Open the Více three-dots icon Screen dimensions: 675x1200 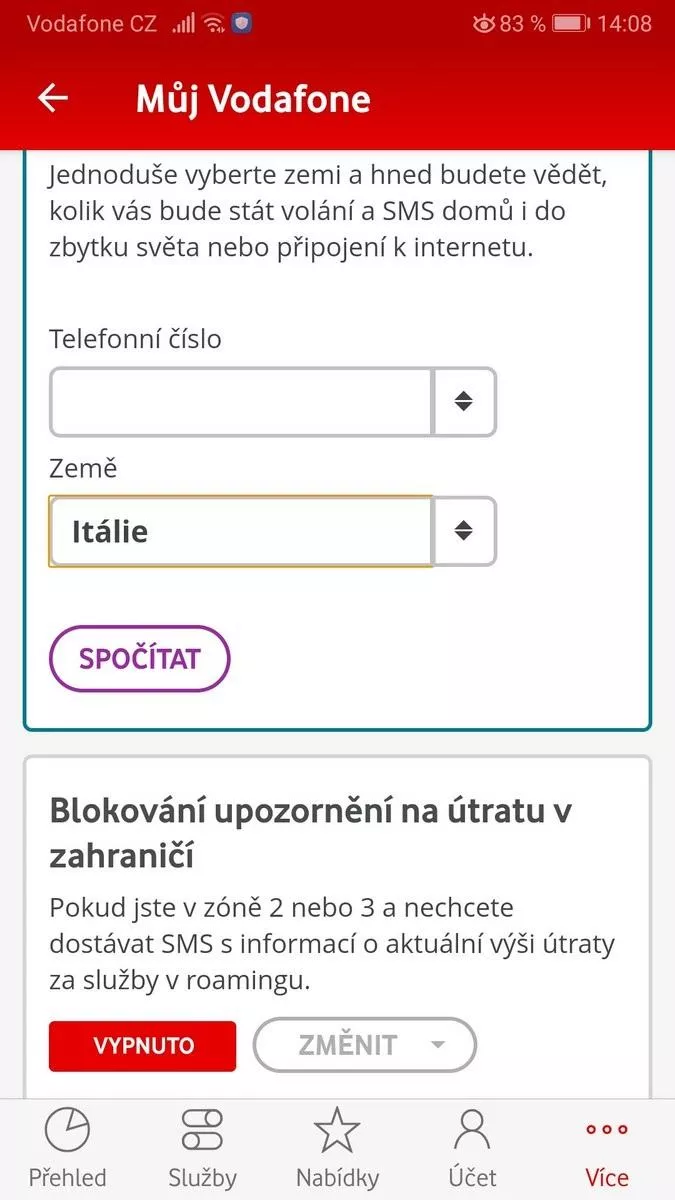pyautogui.click(x=607, y=1130)
